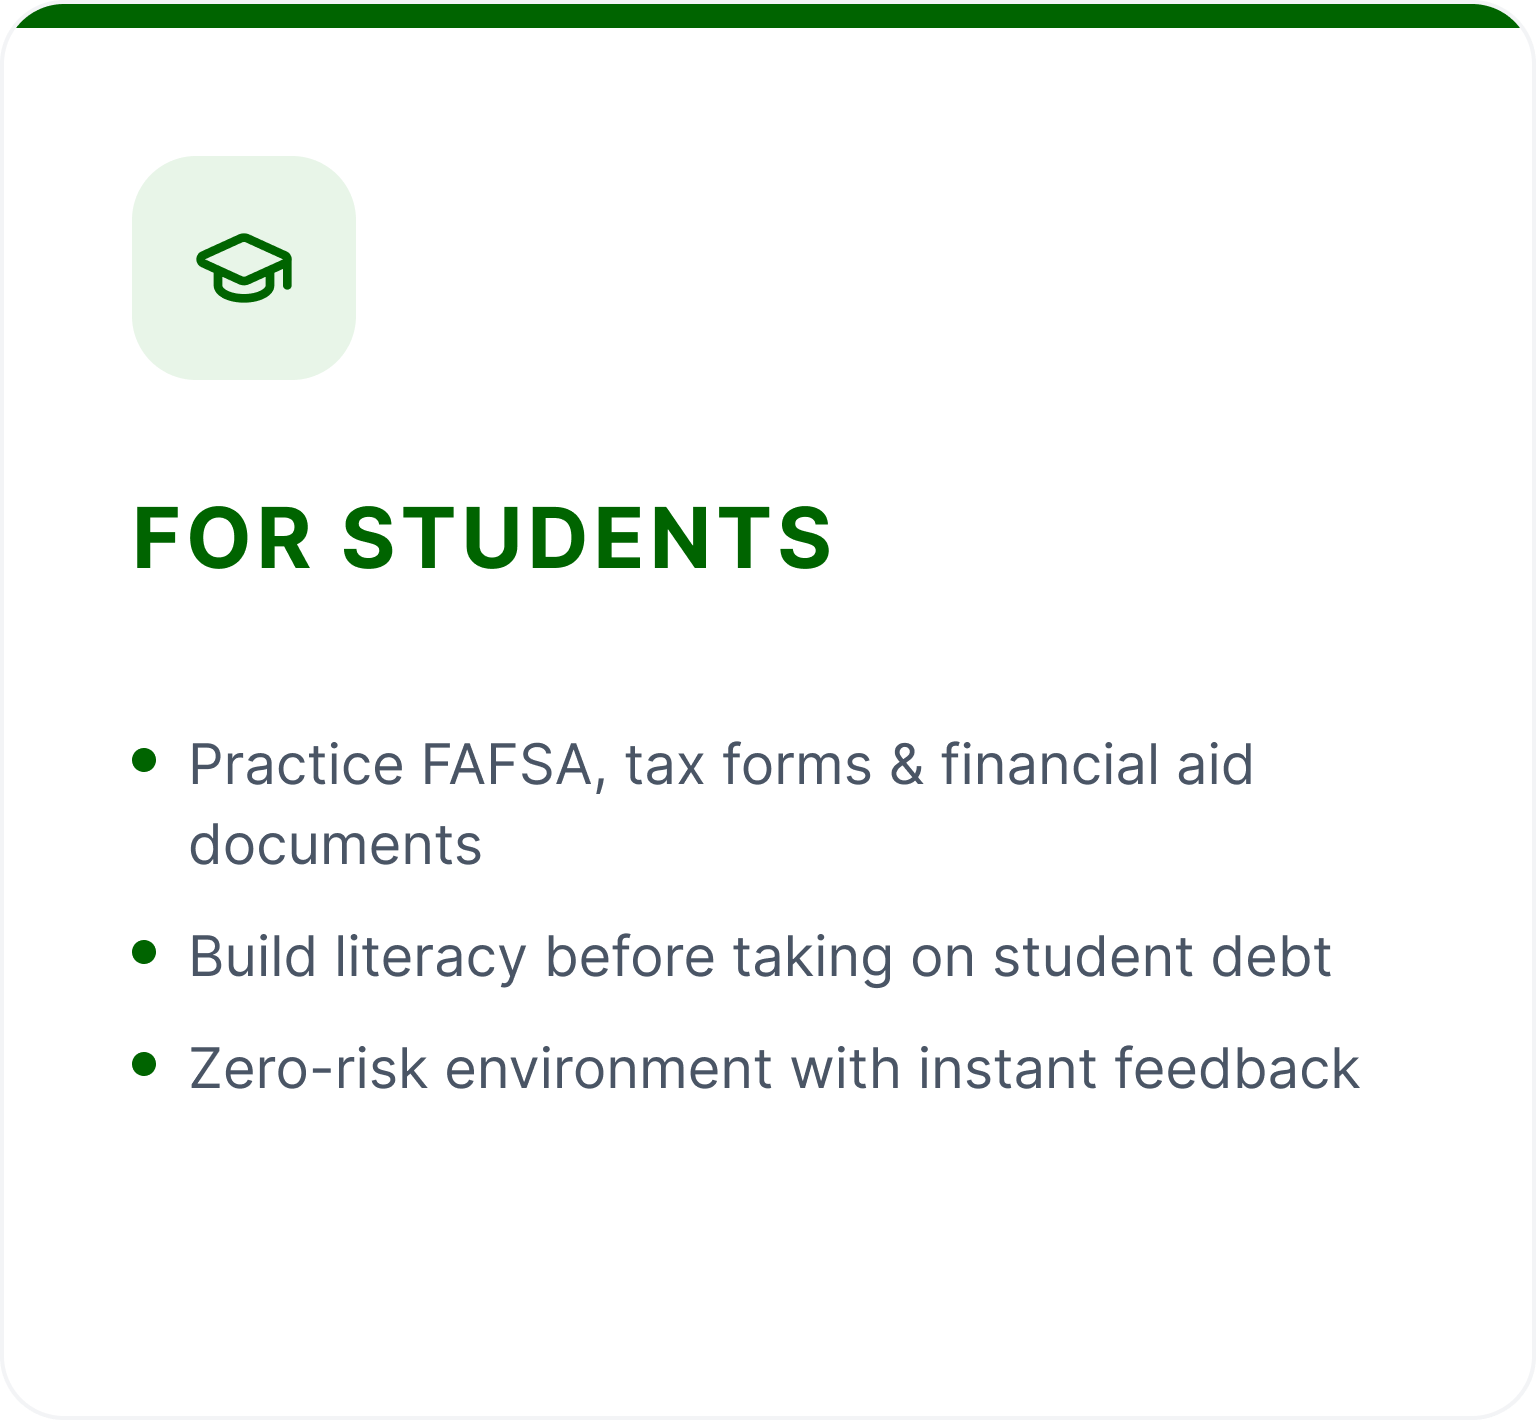Select the words instant feedback
The width and height of the screenshot is (1536, 1420).
point(1139,1069)
